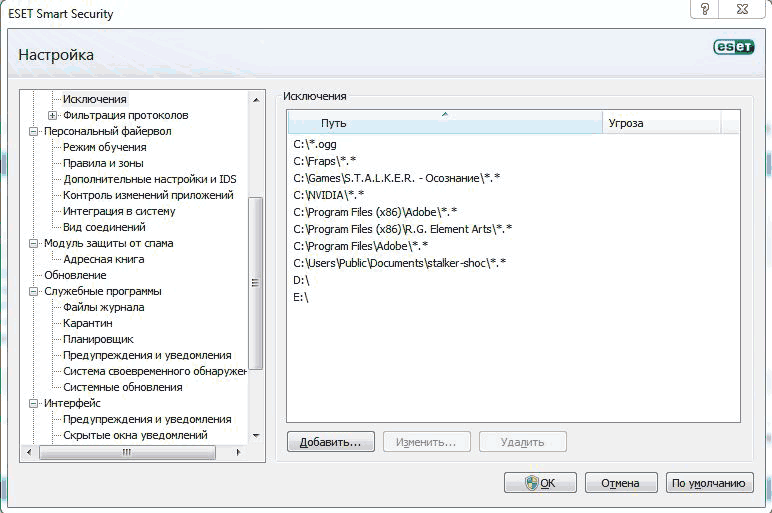
Task: Select exclusion C:\Fraps\*.*
Action: click(x=513, y=161)
